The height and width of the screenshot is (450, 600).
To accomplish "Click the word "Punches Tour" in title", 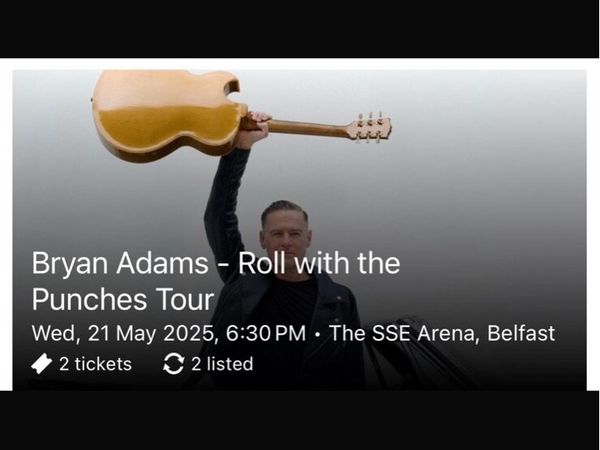I will [x=123, y=300].
